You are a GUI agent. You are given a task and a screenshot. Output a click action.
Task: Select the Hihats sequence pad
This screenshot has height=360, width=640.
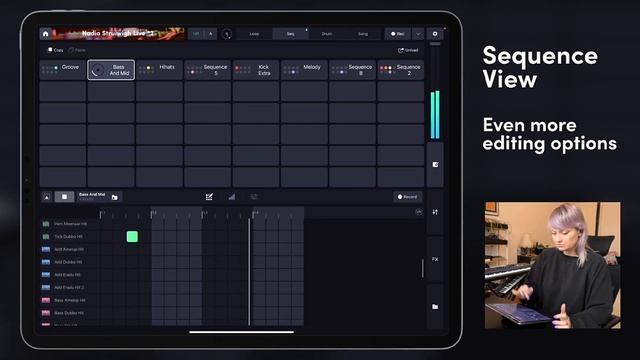click(x=159, y=70)
